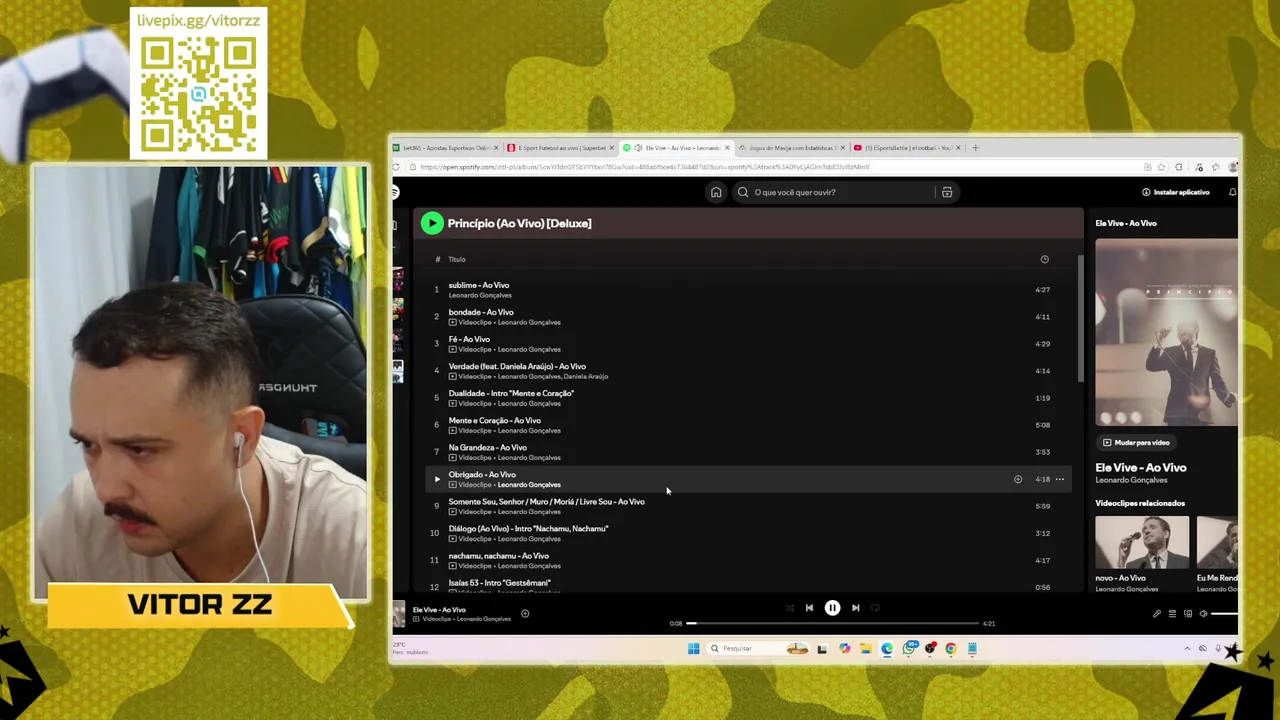Add Obrigado - Ao Vivo to library
The image size is (1280, 720).
(x=1018, y=479)
